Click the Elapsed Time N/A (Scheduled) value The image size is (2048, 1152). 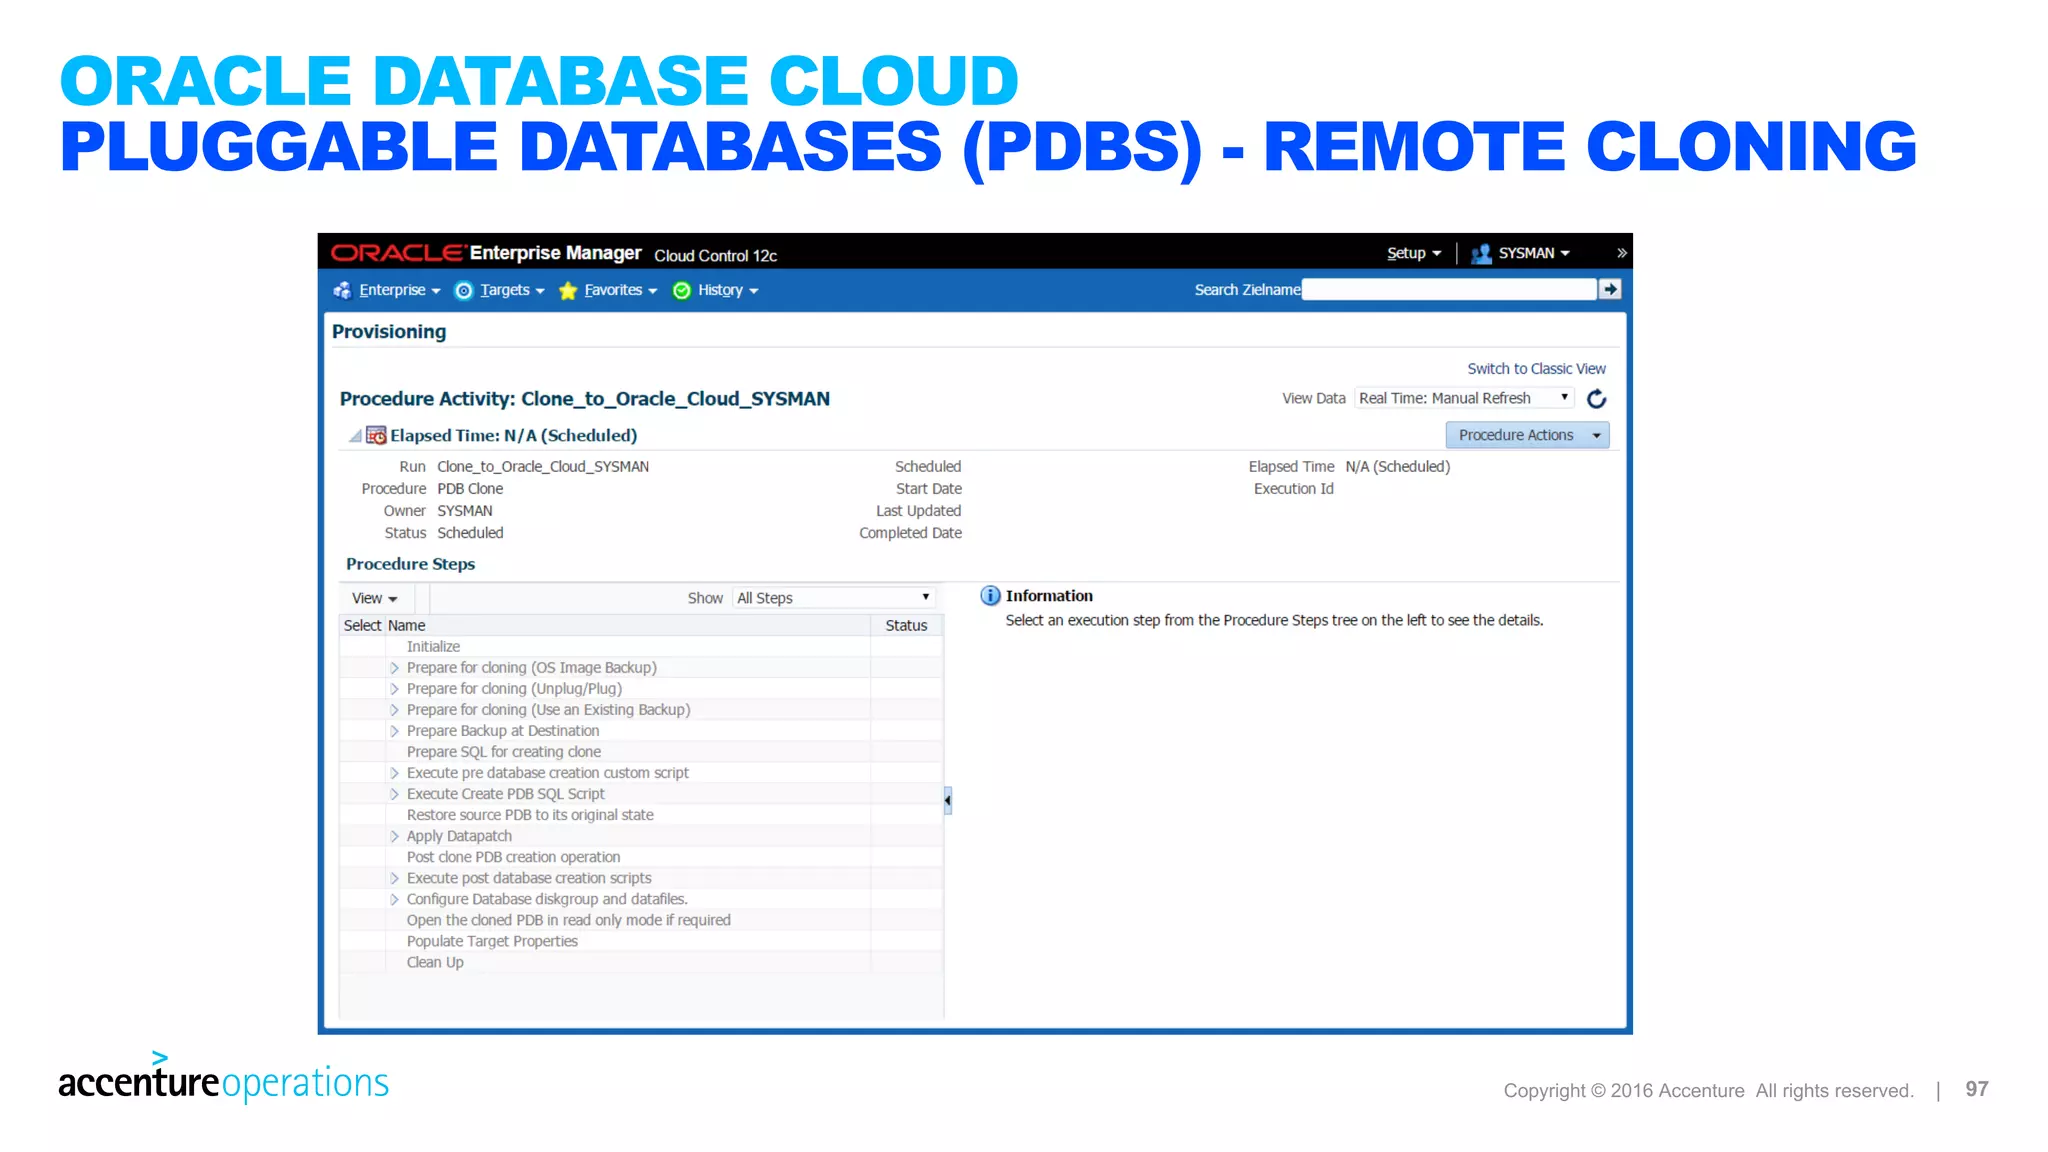click(x=1397, y=467)
